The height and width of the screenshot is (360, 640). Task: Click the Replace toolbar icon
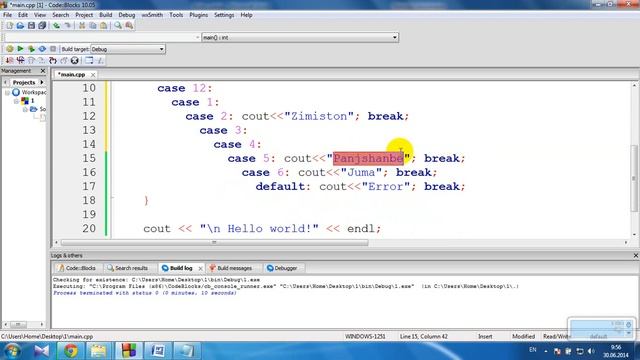pyautogui.click(x=129, y=26)
